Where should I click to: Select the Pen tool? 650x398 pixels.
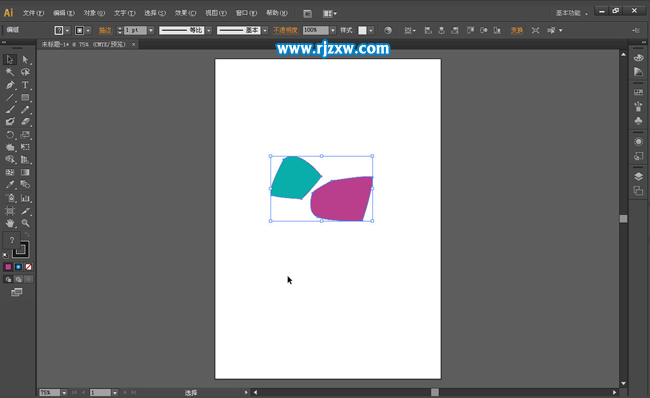[x=10, y=85]
